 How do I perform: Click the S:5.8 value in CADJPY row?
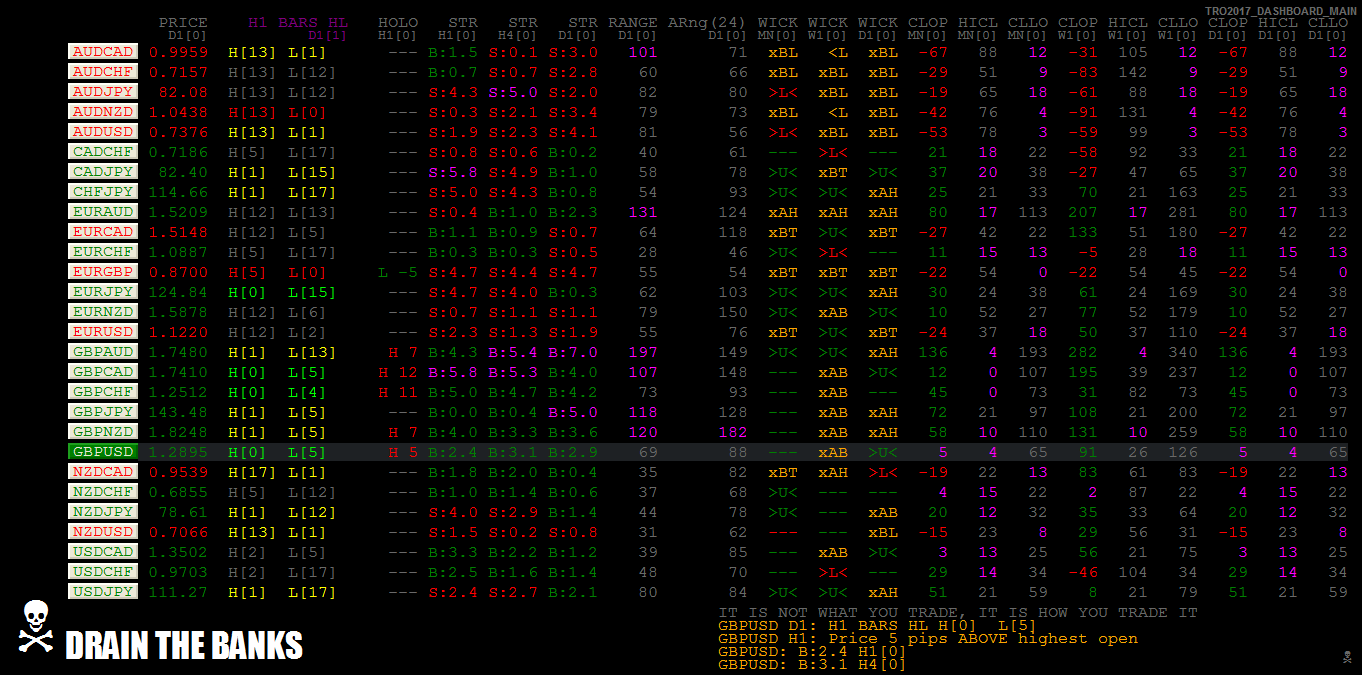click(x=453, y=172)
